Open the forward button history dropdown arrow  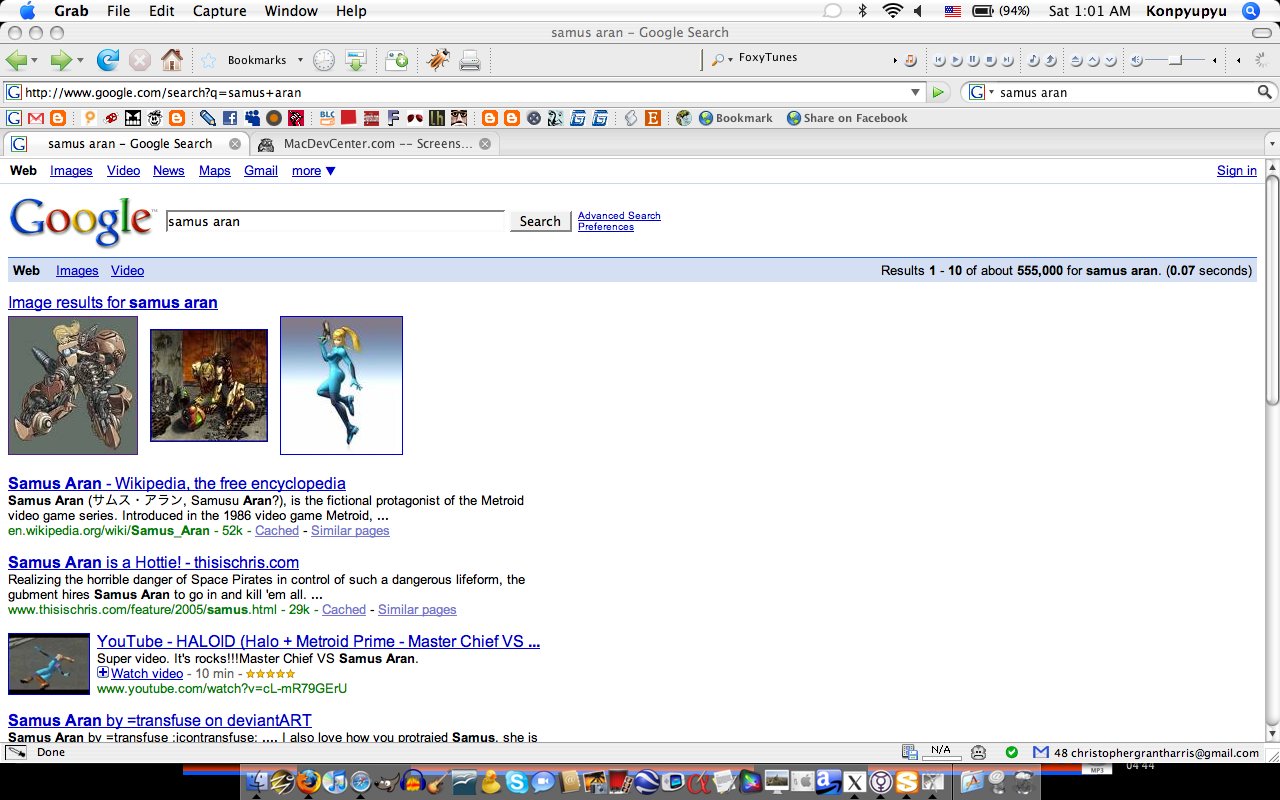point(81,60)
